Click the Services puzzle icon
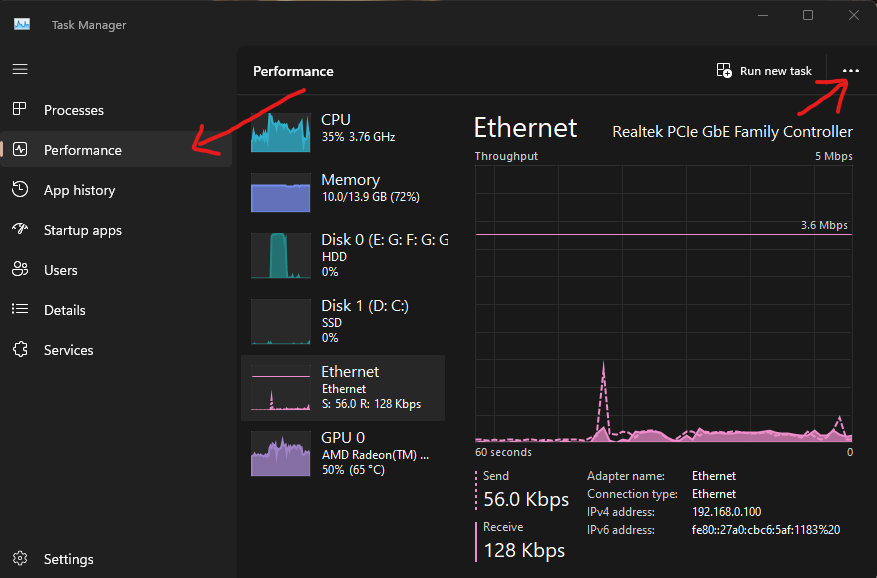 (x=20, y=350)
